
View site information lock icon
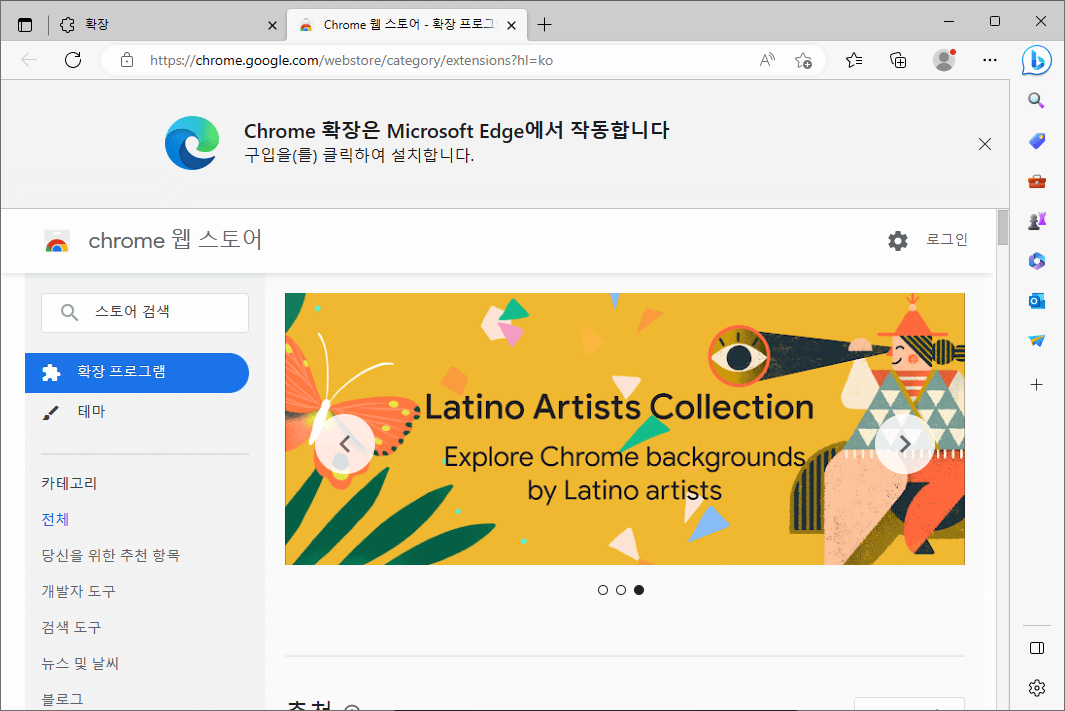click(127, 60)
